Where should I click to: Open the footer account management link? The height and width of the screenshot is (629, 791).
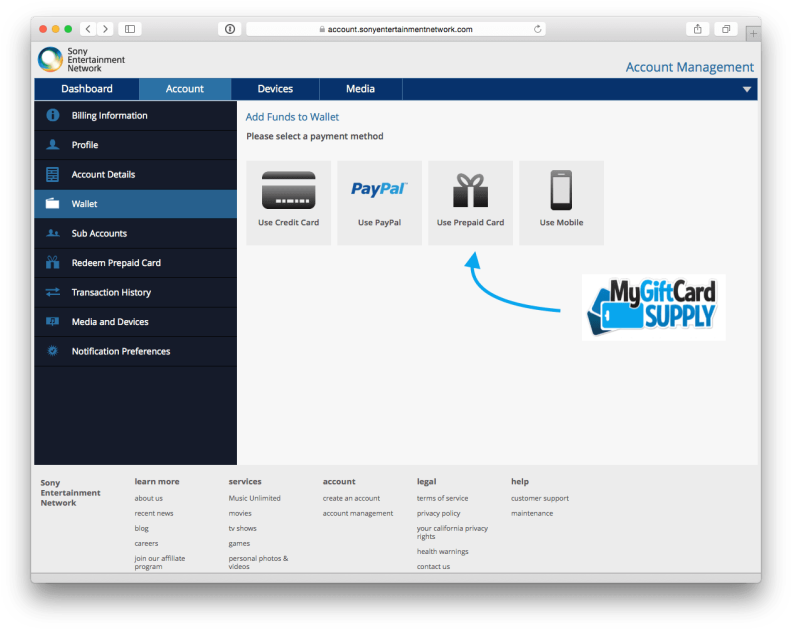[x=358, y=513]
